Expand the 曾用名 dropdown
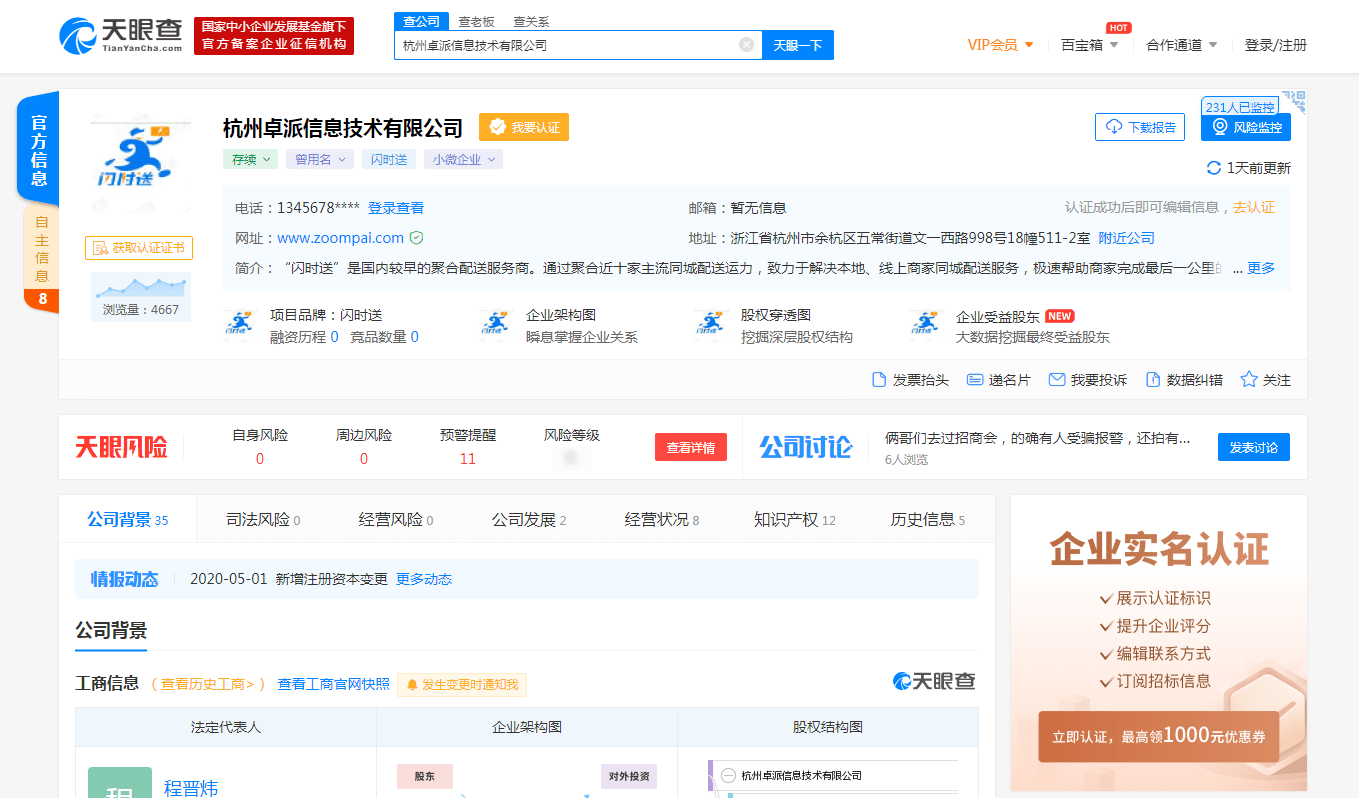The image size is (1359, 798). tap(319, 159)
